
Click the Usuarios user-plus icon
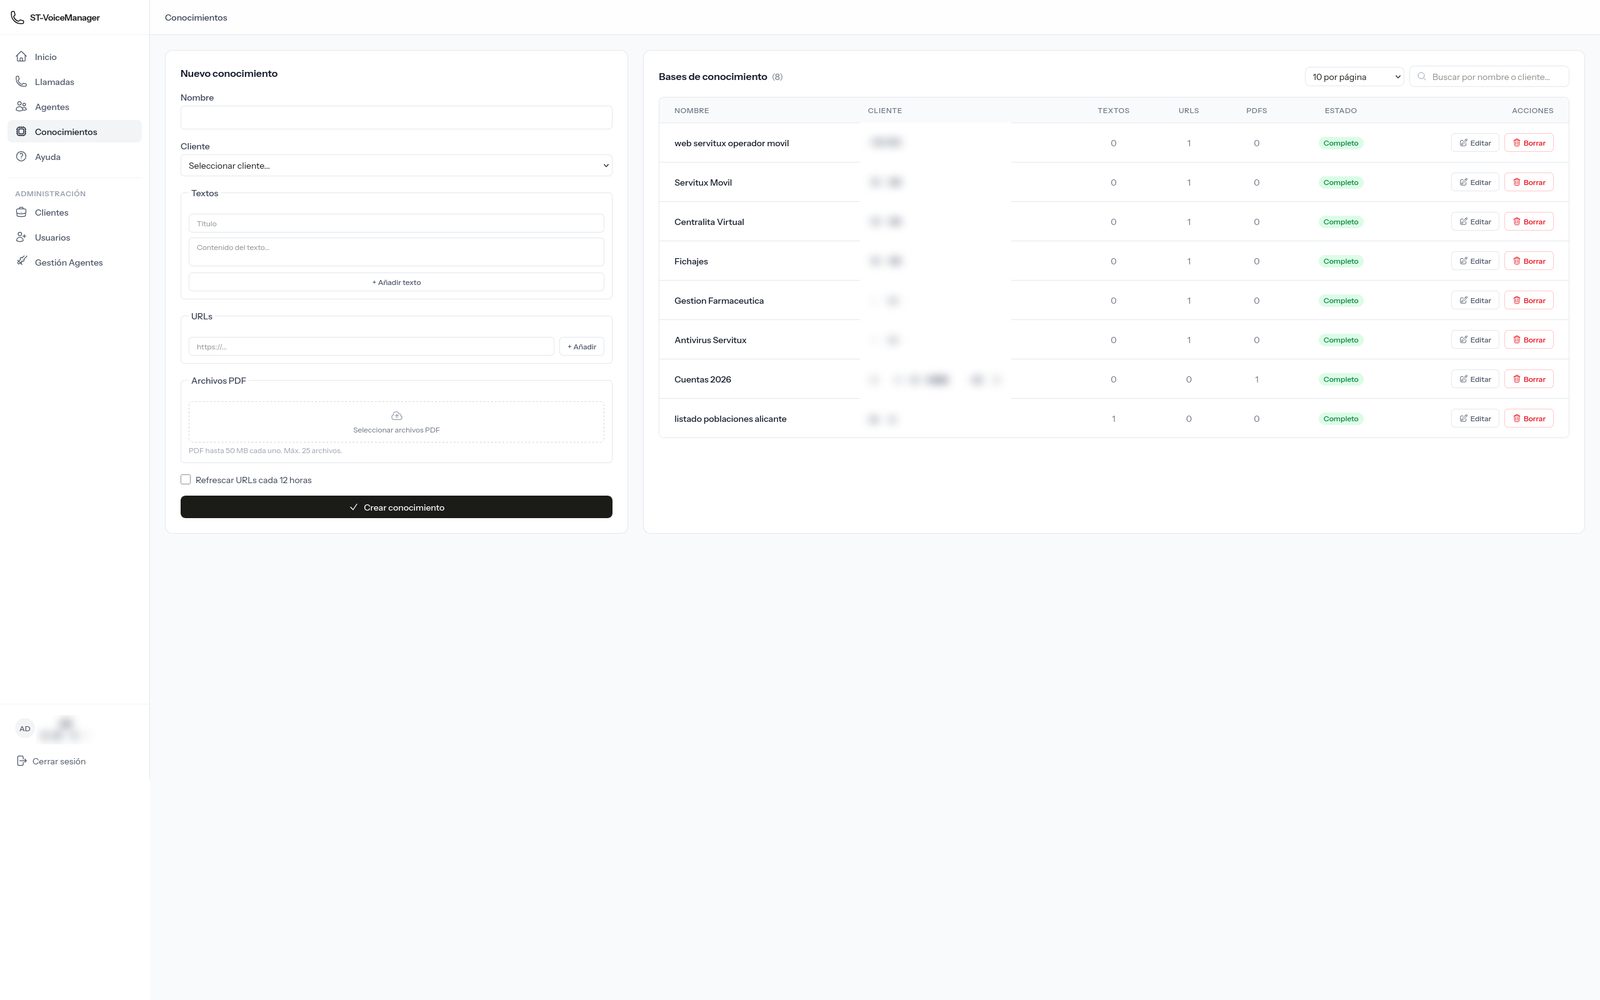[x=21, y=237]
